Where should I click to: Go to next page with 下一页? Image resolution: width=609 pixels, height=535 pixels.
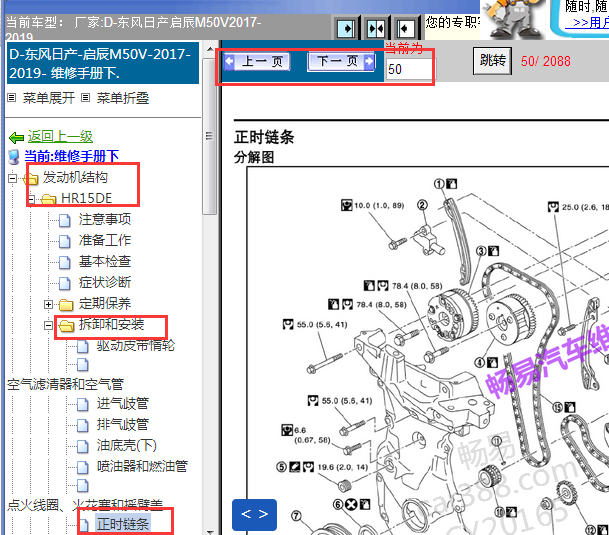(x=341, y=61)
